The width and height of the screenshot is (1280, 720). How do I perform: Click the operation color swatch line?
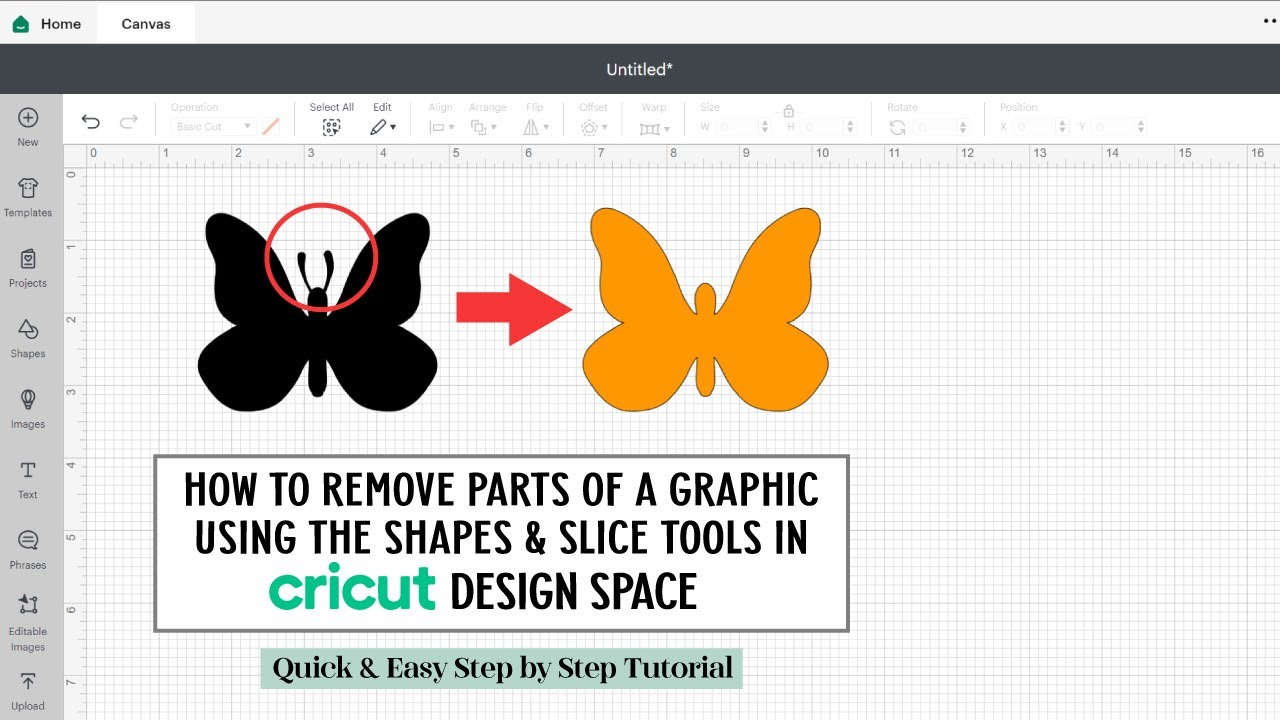pyautogui.click(x=271, y=127)
